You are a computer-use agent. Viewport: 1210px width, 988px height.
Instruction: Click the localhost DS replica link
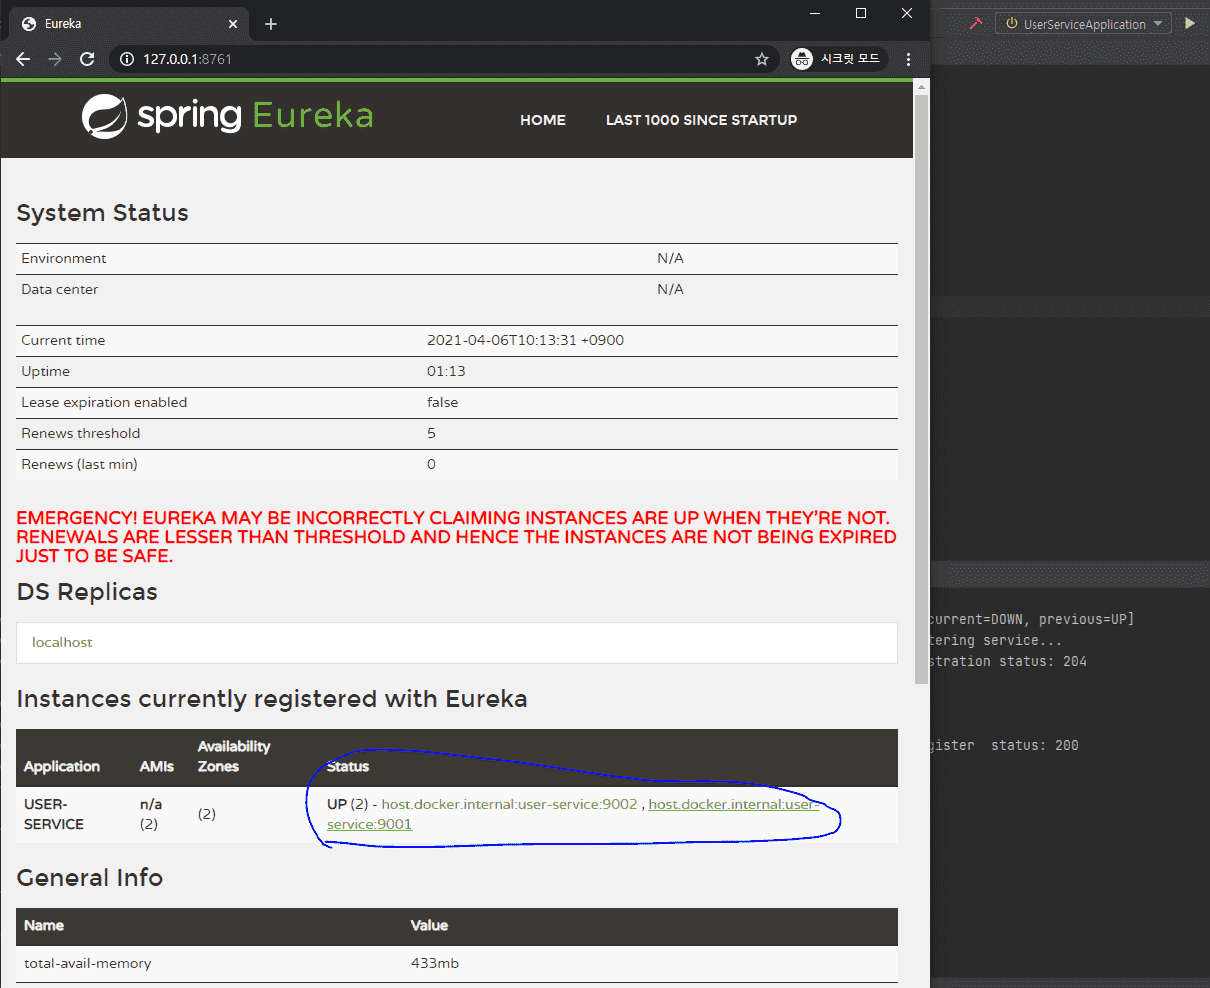pyautogui.click(x=62, y=642)
